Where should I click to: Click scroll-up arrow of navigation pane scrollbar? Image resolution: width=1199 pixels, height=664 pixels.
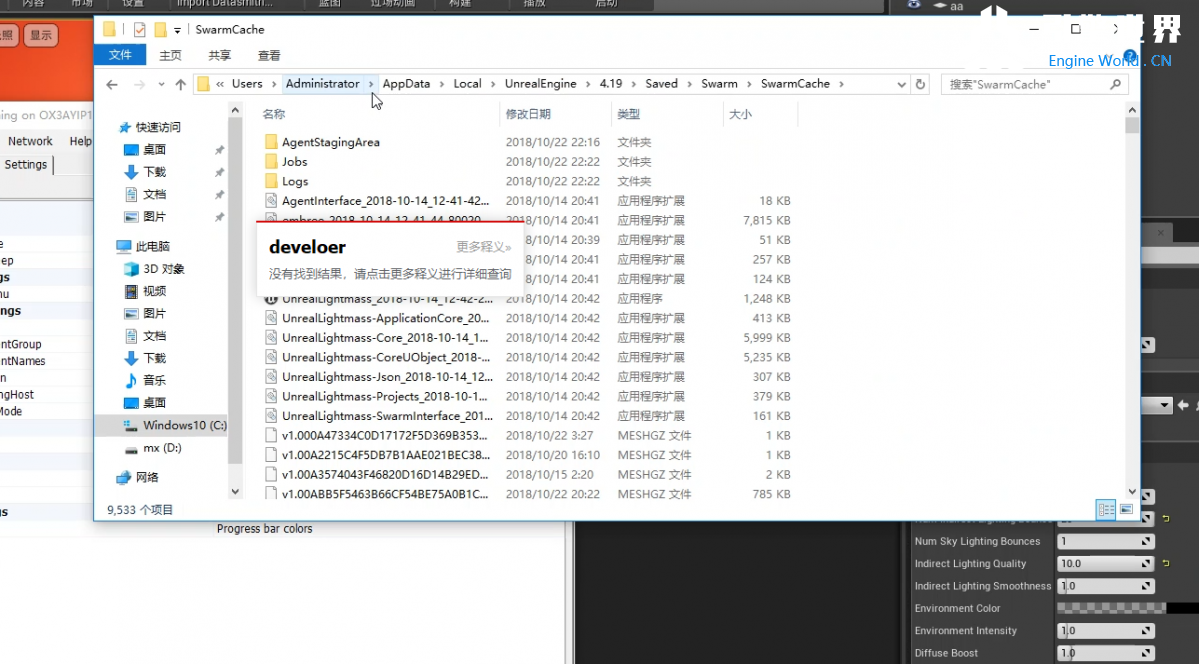click(x=235, y=111)
